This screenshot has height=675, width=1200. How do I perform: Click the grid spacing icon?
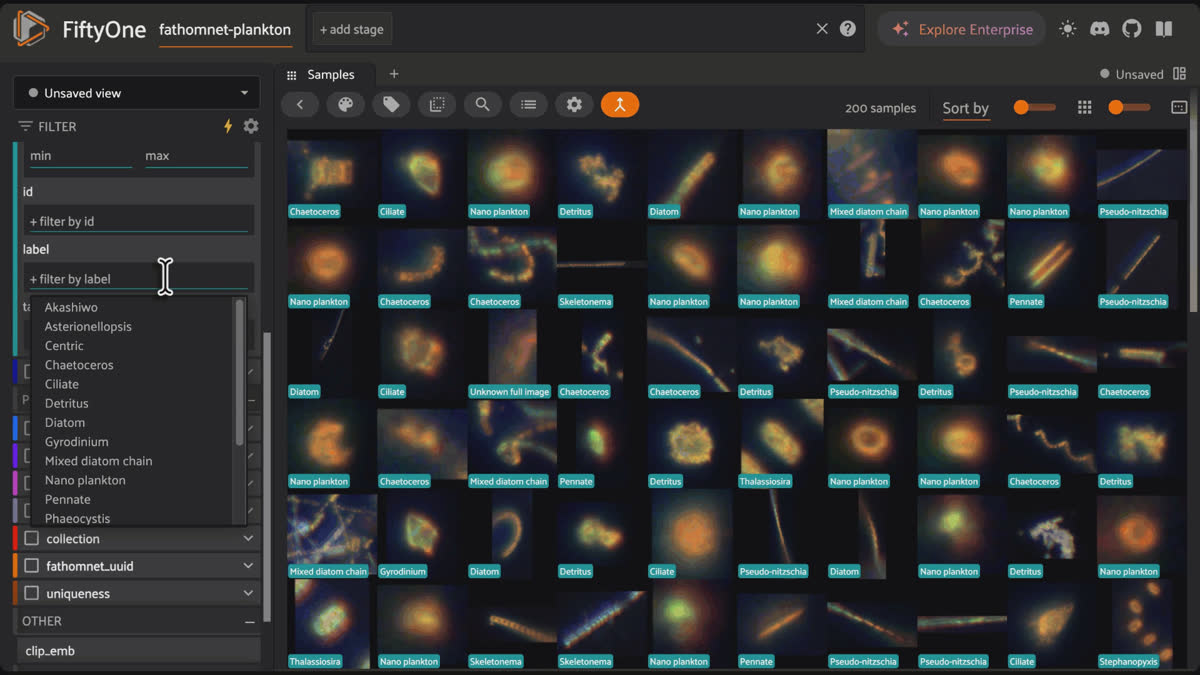[1084, 107]
